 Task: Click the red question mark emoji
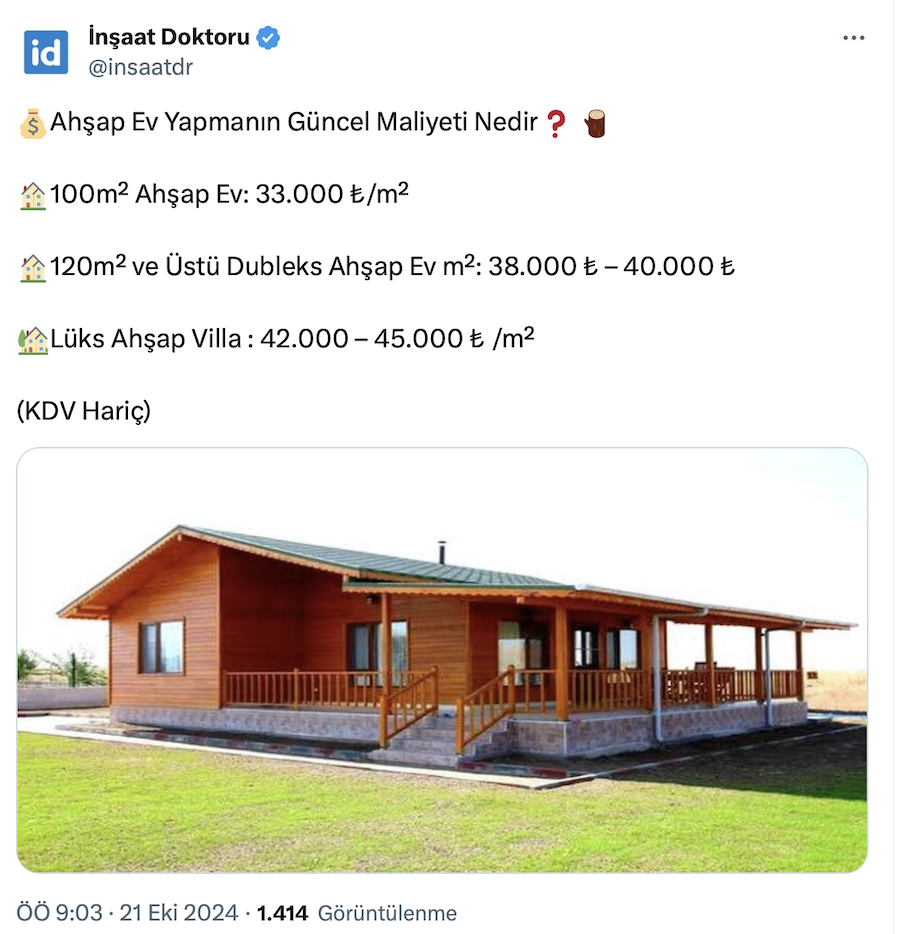pyautogui.click(x=557, y=124)
